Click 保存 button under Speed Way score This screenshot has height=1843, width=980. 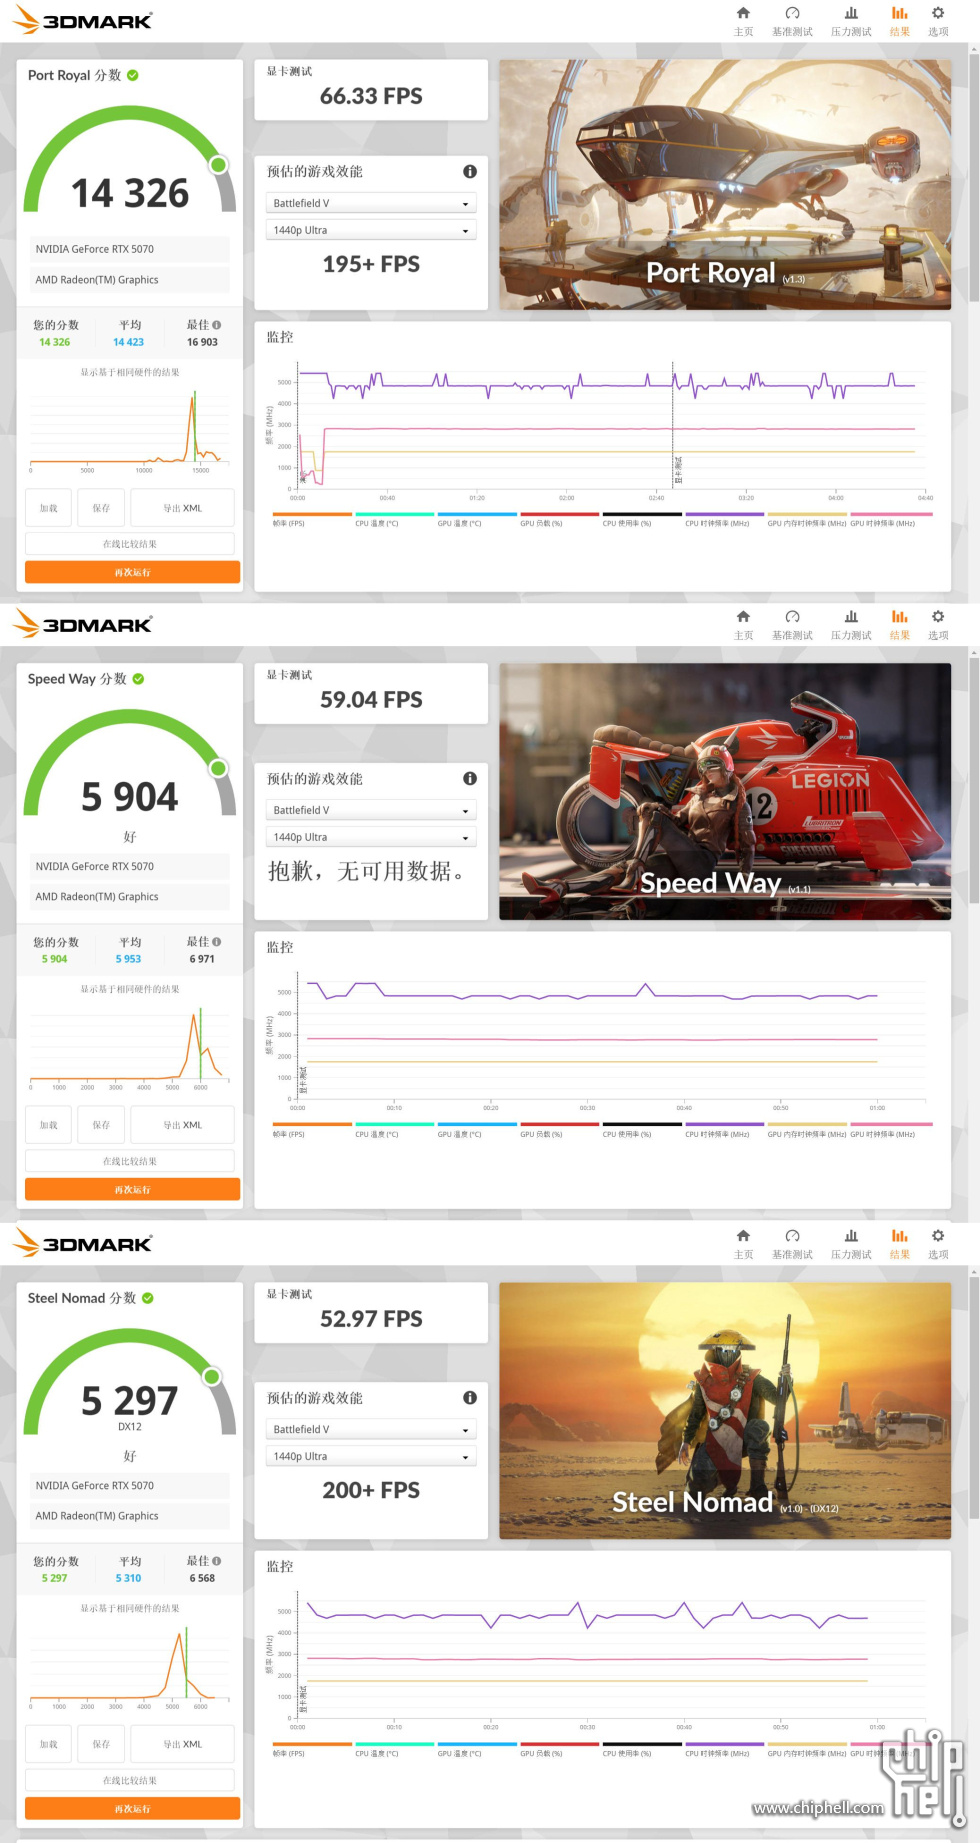101,1125
